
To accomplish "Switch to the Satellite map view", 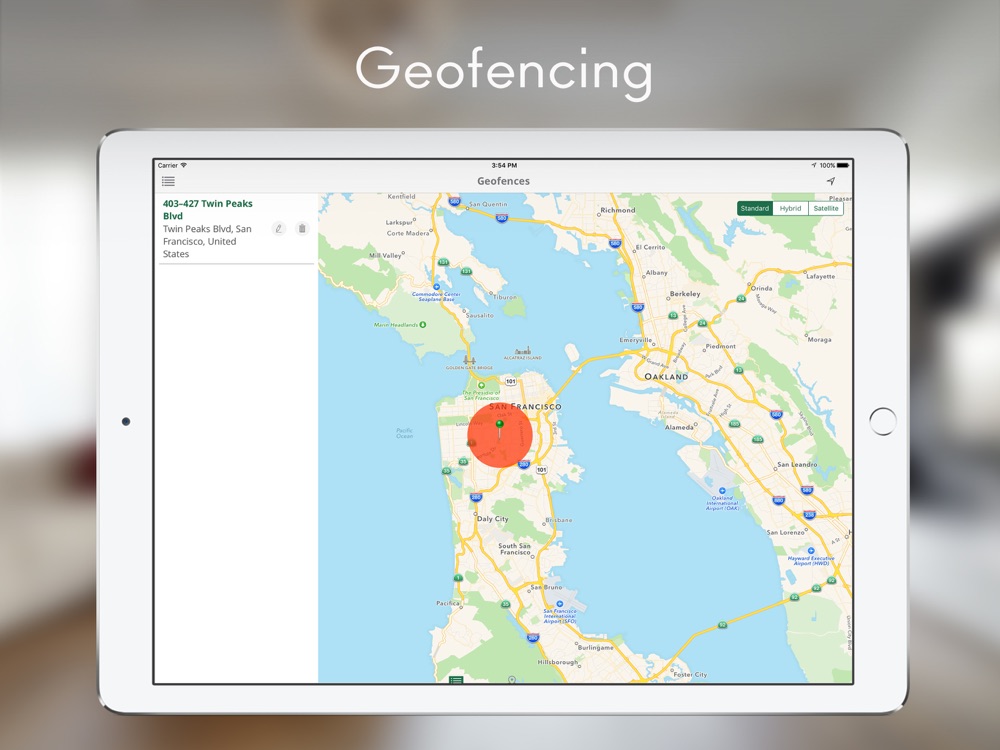I will point(826,209).
